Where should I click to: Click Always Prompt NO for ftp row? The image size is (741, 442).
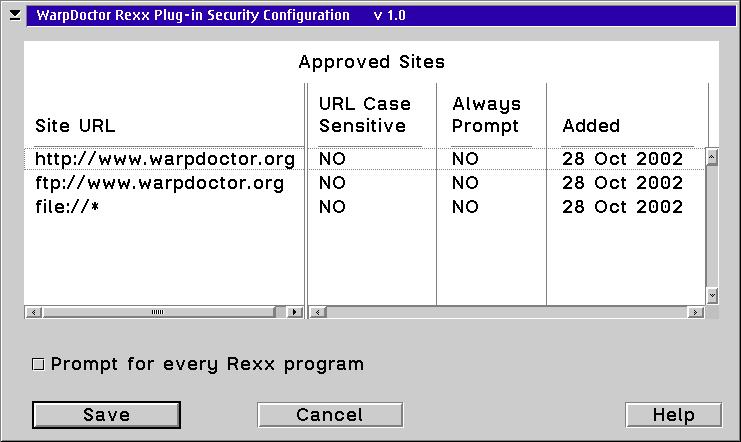[465, 183]
